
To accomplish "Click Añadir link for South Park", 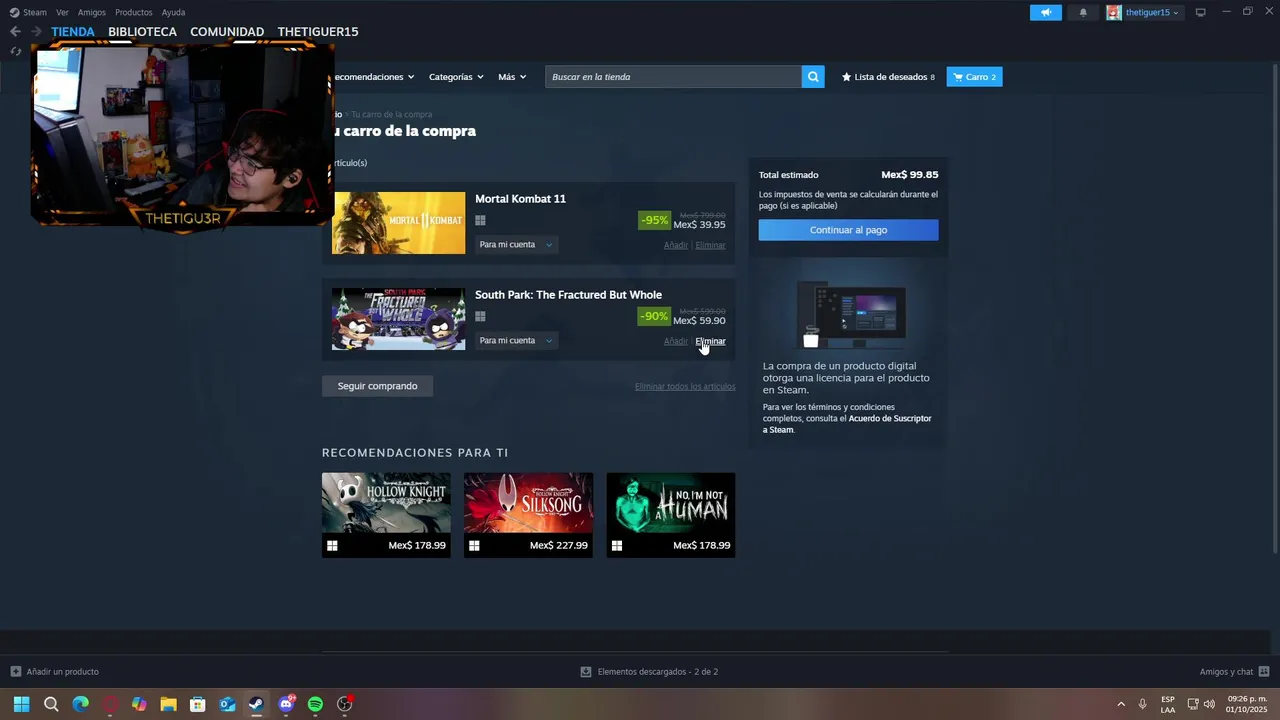I will click(676, 341).
